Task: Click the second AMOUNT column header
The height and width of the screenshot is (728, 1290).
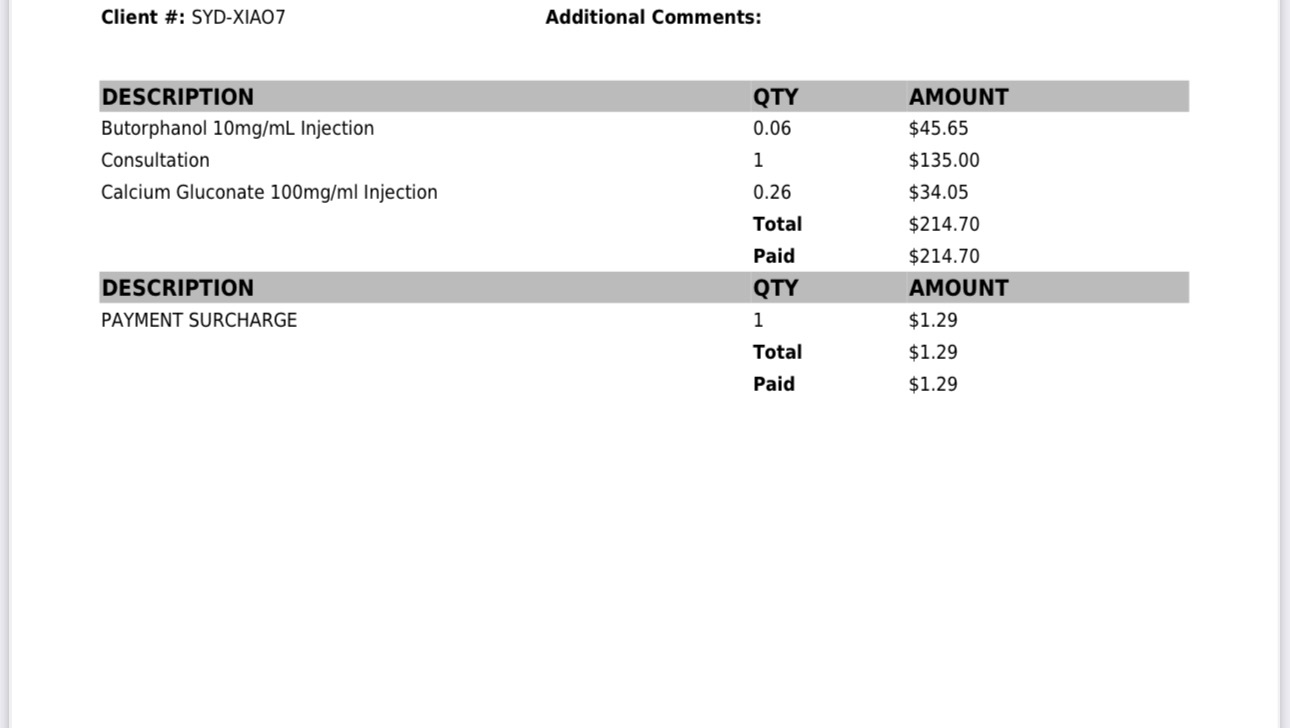Action: click(x=958, y=288)
